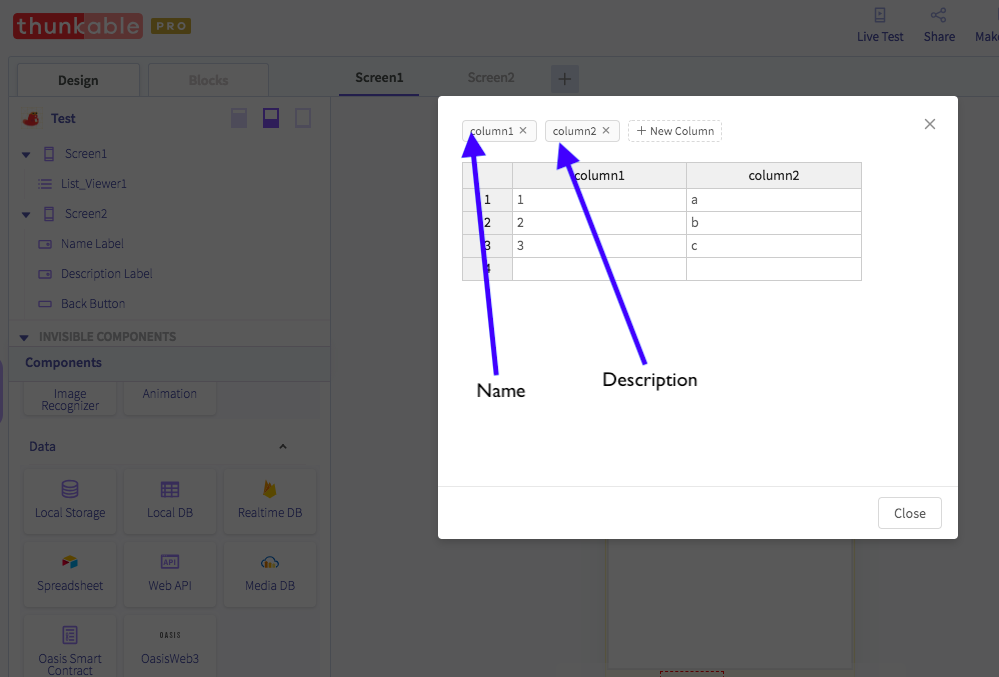Click the Share icon
The height and width of the screenshot is (677, 999).
tap(938, 15)
